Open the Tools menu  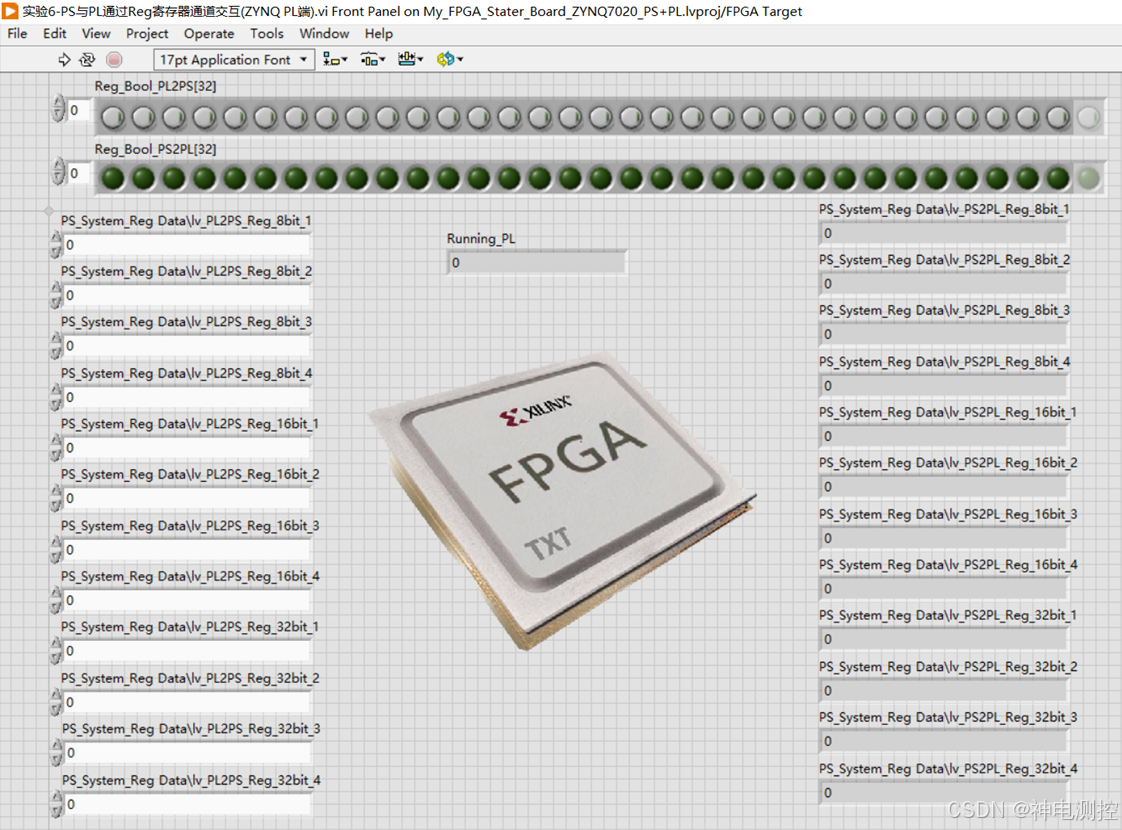[267, 34]
